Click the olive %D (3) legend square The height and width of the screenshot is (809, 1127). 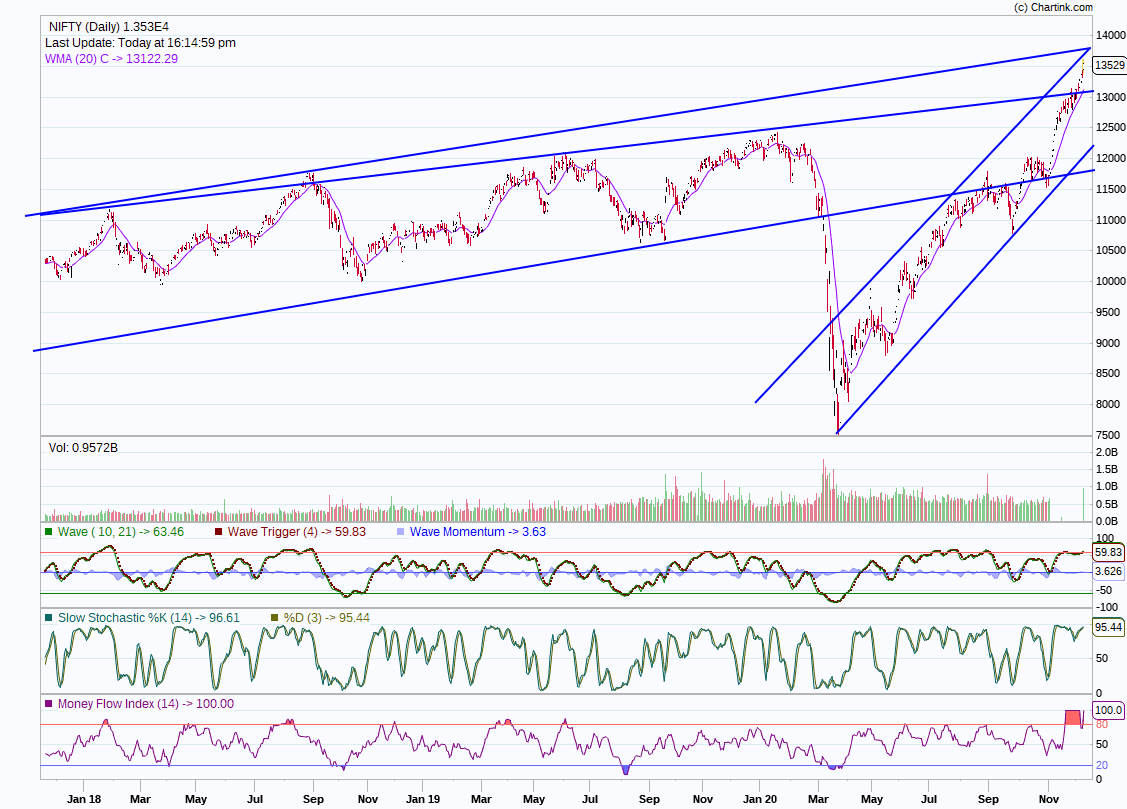coord(276,618)
